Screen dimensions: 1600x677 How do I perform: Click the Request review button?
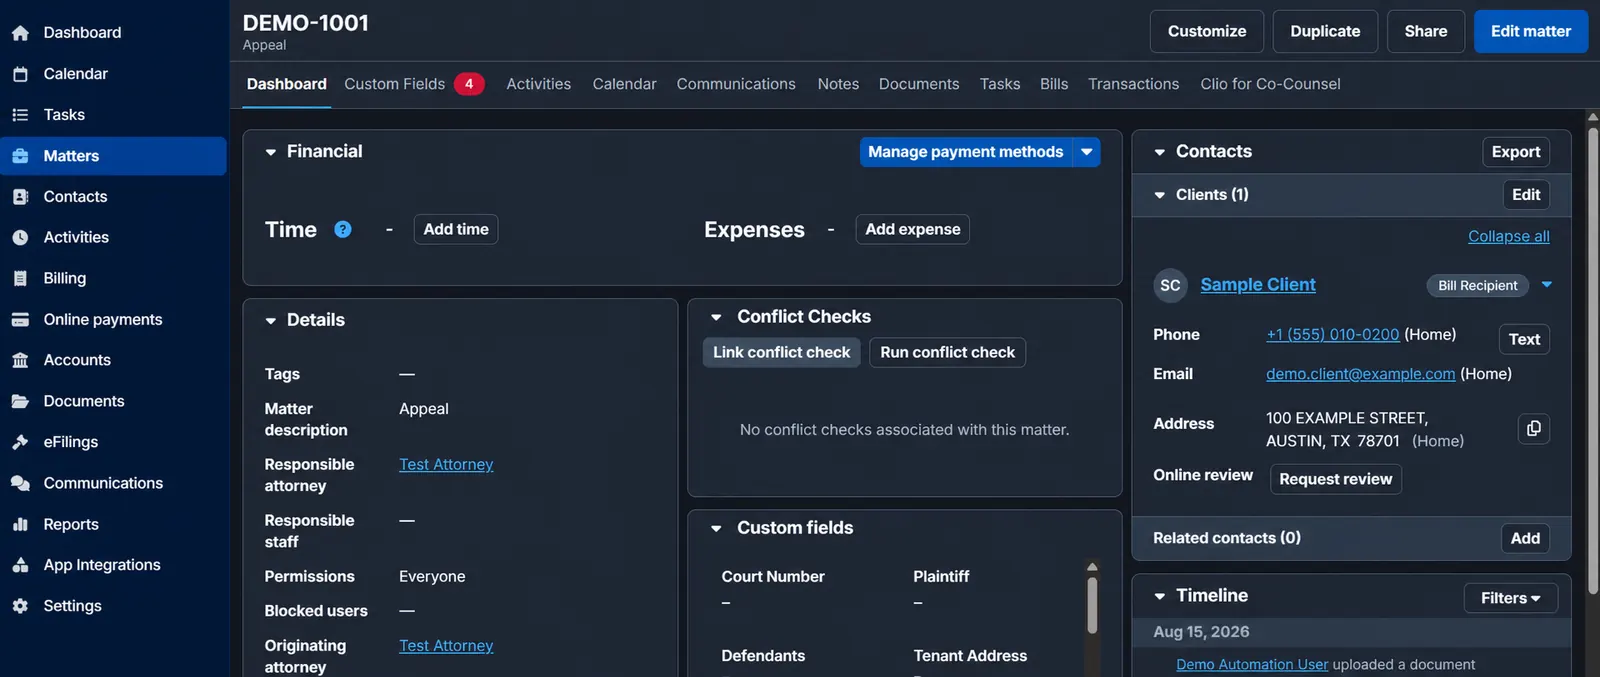[1336, 479]
